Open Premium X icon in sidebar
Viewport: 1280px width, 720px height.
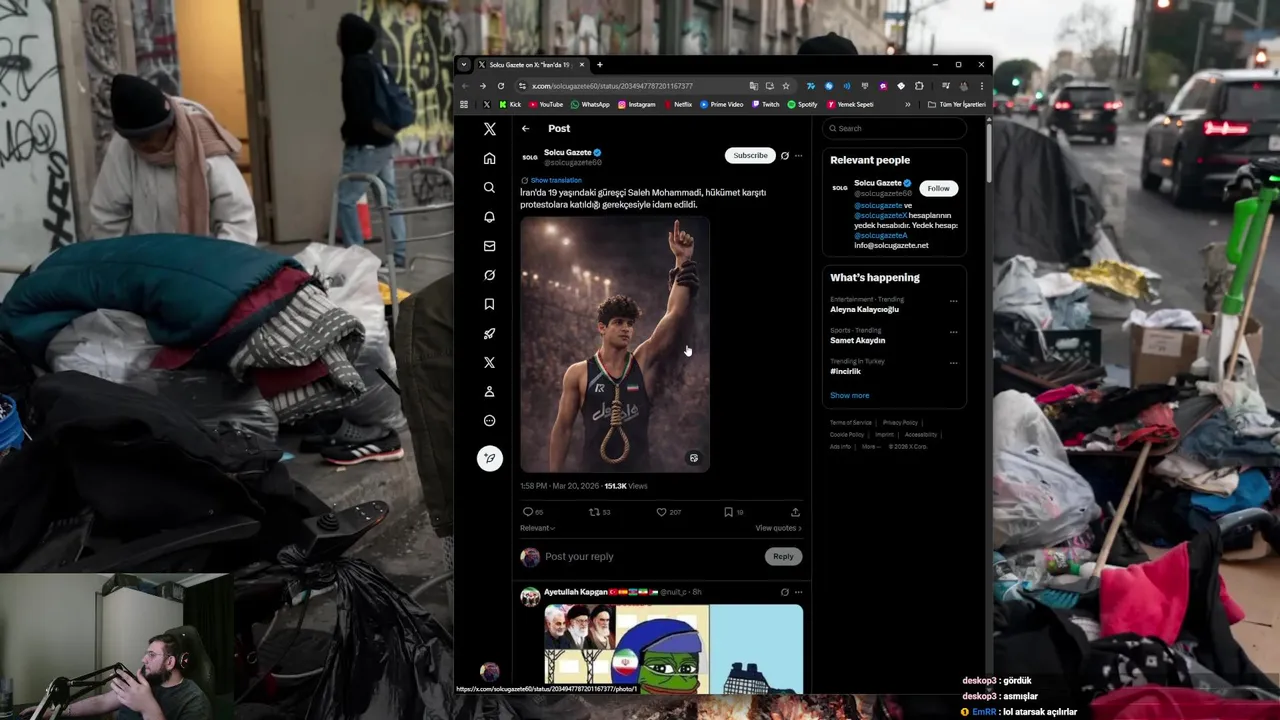click(x=489, y=362)
